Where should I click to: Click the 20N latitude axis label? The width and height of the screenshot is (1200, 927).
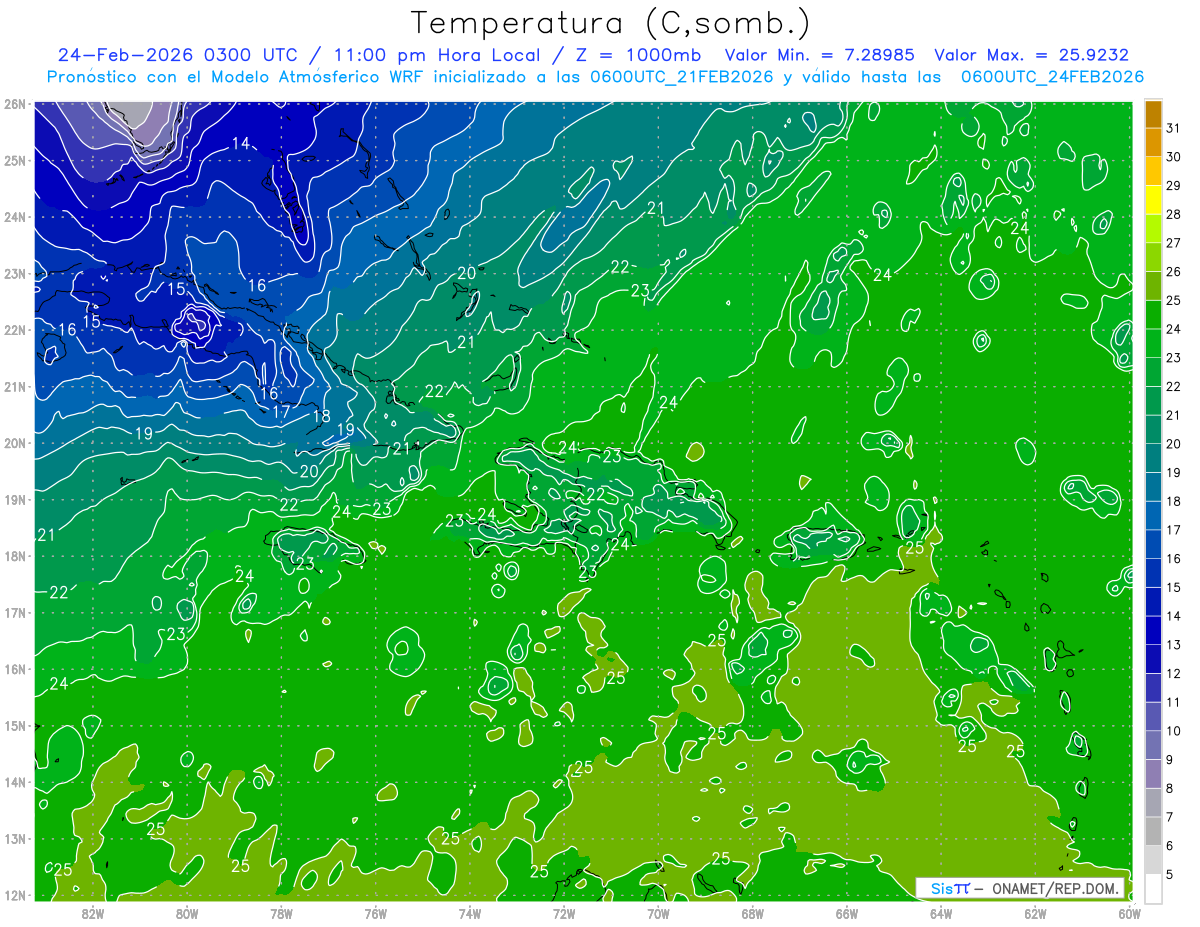coord(15,443)
